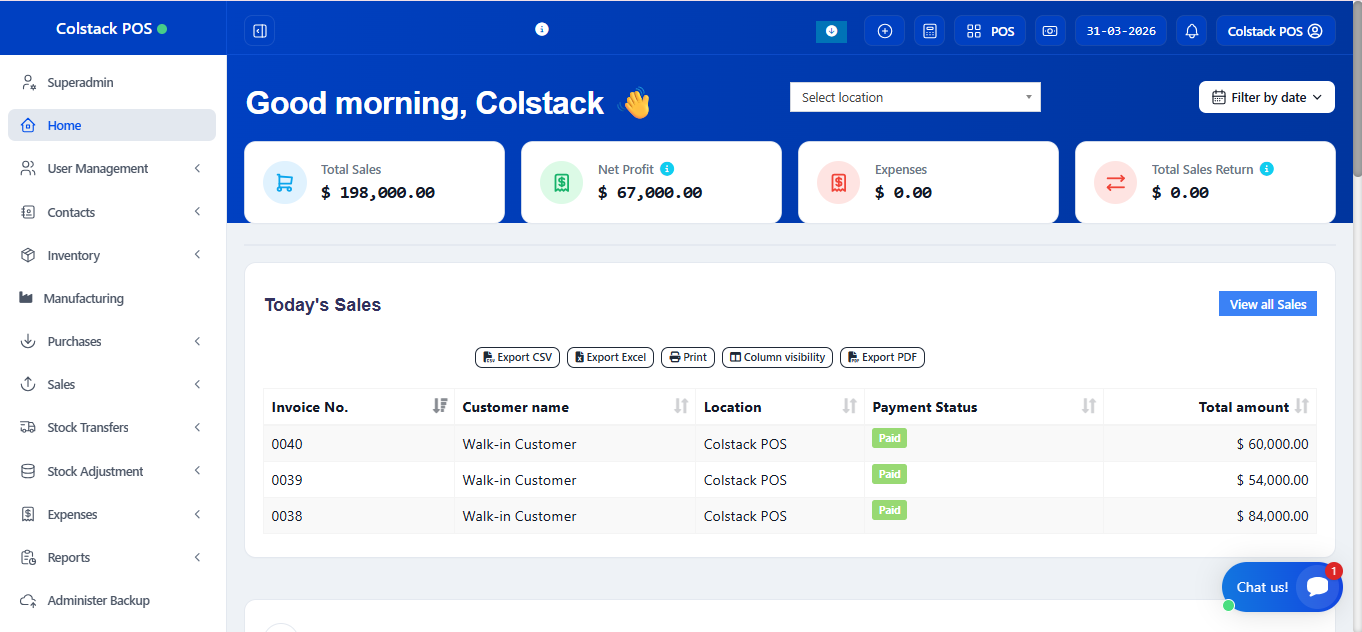
Task: Expand the User Management menu
Action: (111, 169)
